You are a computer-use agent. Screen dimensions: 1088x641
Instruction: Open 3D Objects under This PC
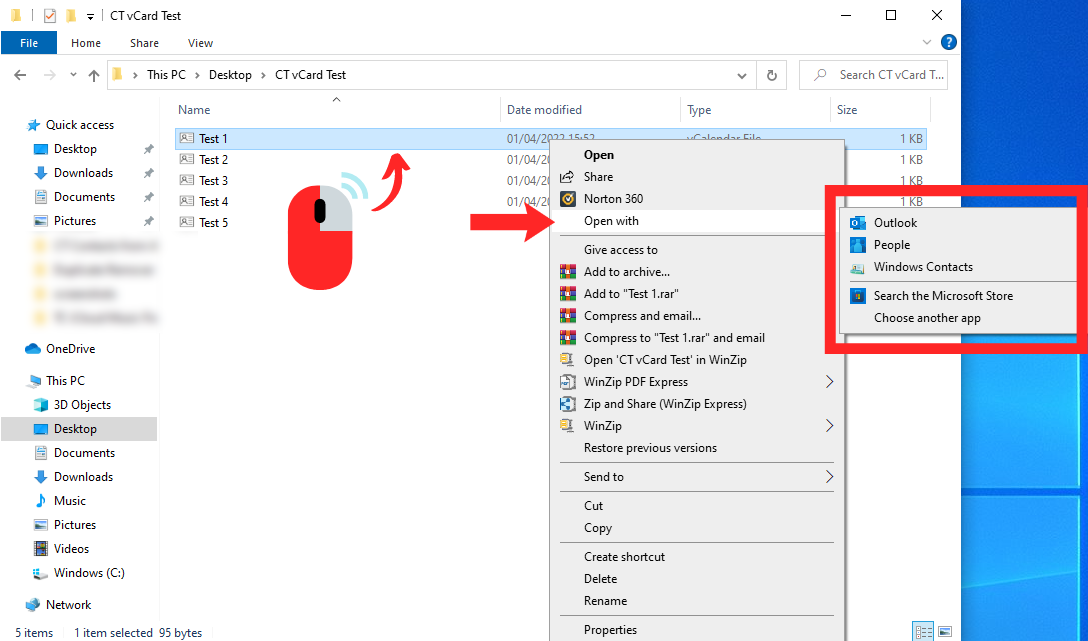82,405
